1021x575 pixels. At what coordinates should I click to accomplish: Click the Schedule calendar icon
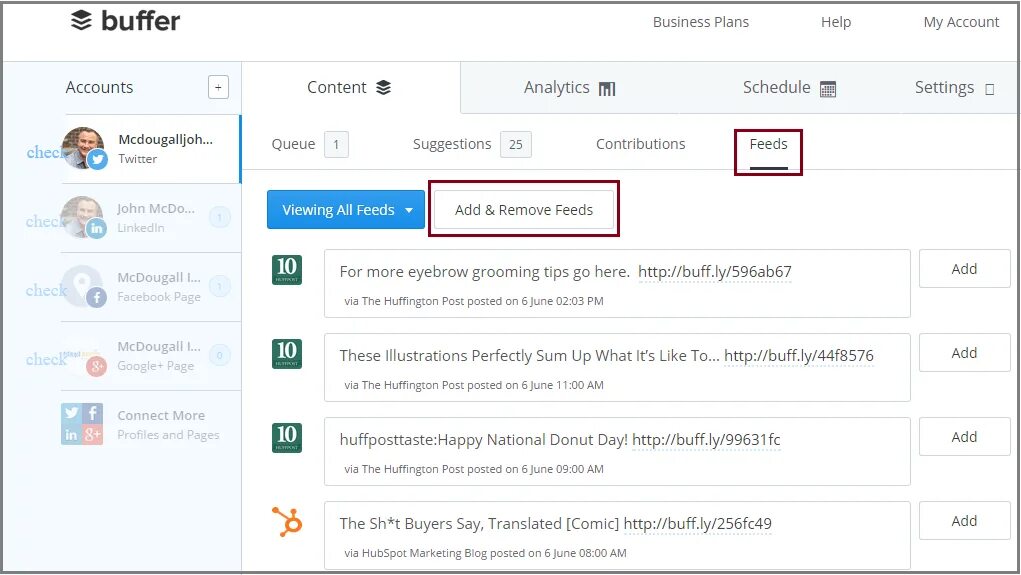pyautogui.click(x=828, y=89)
